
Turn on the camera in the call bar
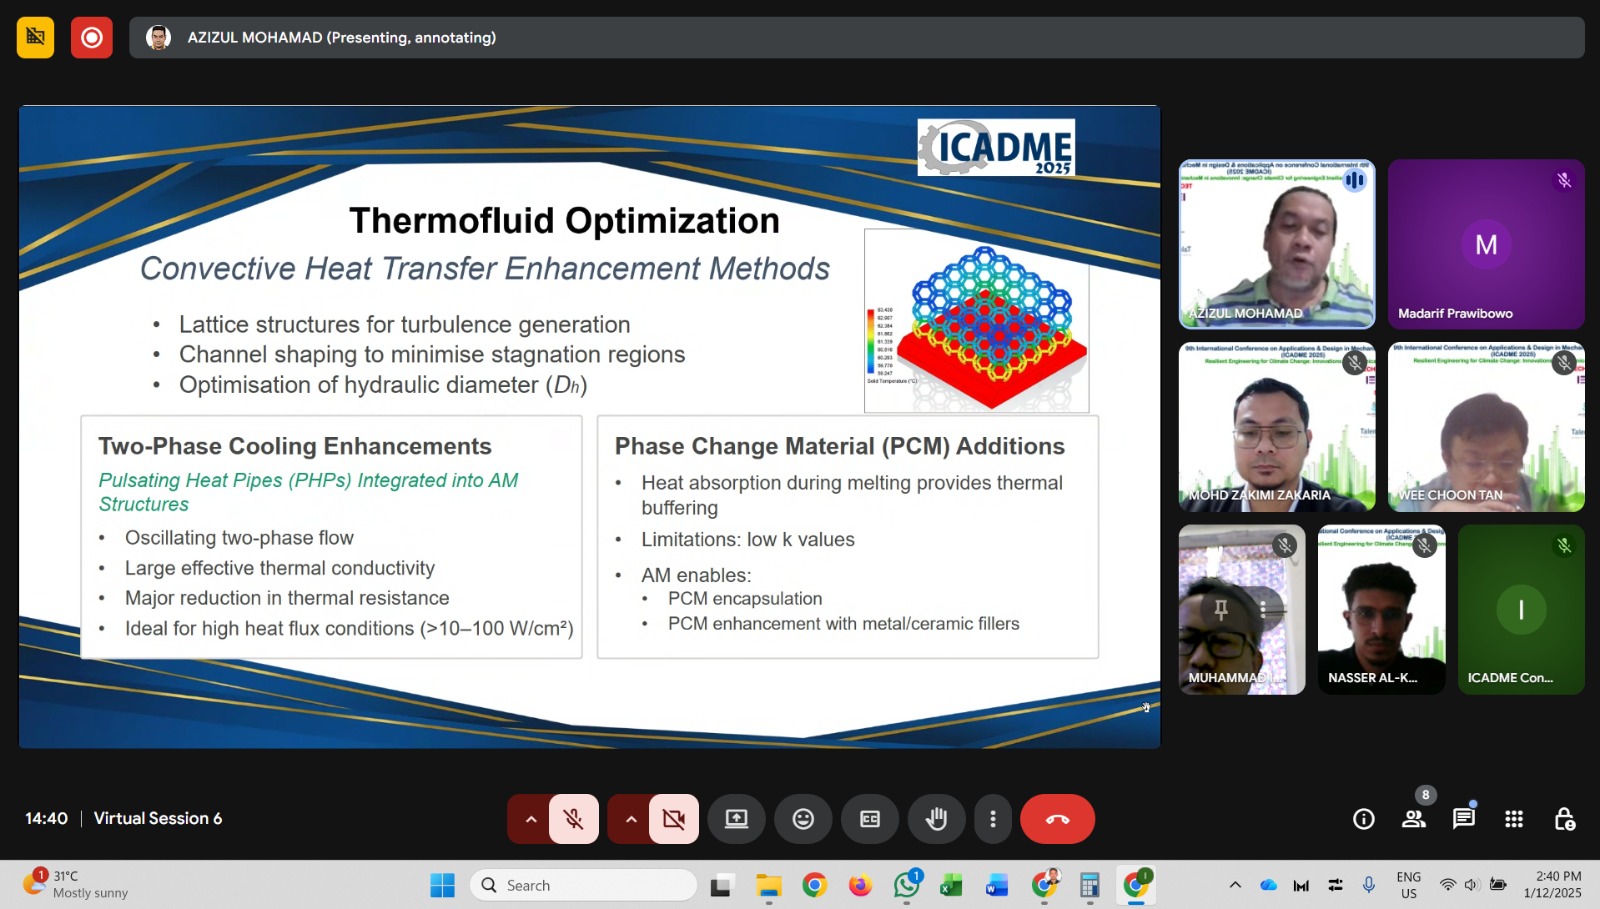coord(674,819)
